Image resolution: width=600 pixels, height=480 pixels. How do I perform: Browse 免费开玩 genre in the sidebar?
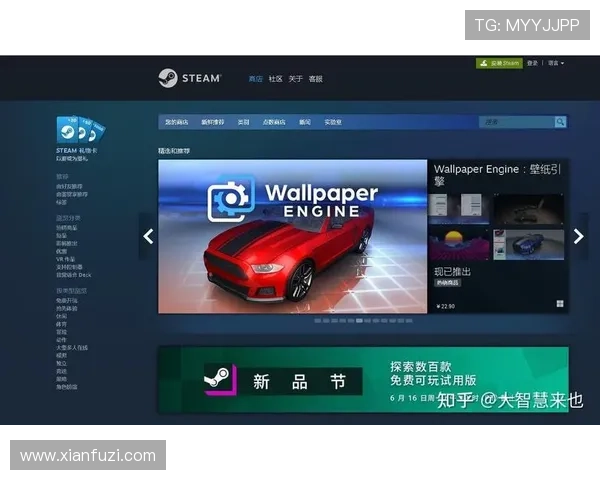pos(67,300)
